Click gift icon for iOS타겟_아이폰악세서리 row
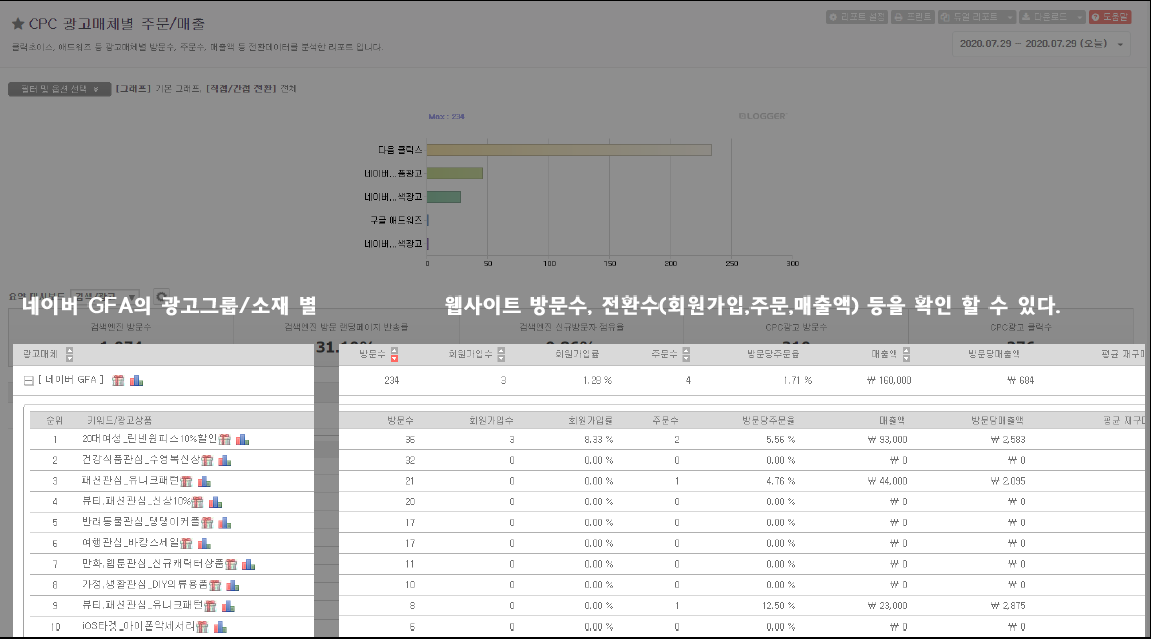Viewport: 1151px width, 639px height. click(x=203, y=627)
